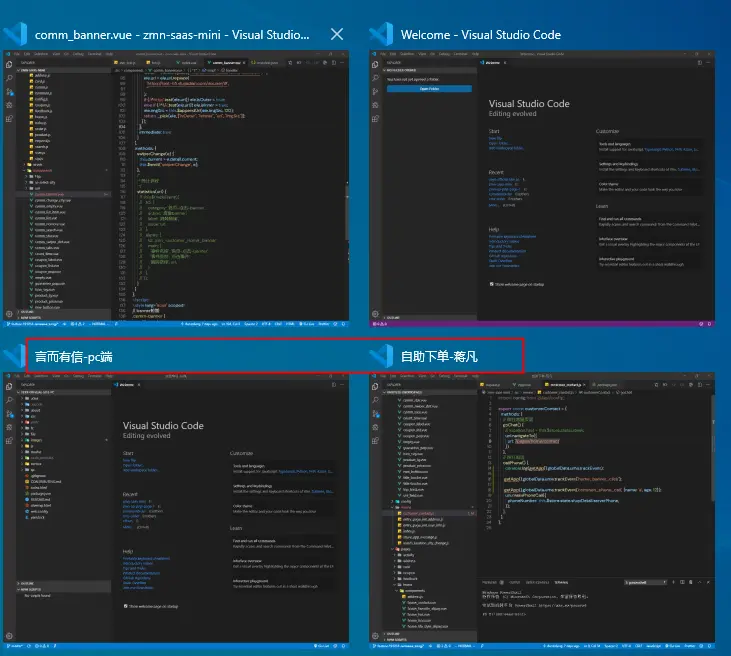The height and width of the screenshot is (656, 731).
Task: Select the Welcome - Visual Studio Code thumbnail
Action: (x=542, y=188)
